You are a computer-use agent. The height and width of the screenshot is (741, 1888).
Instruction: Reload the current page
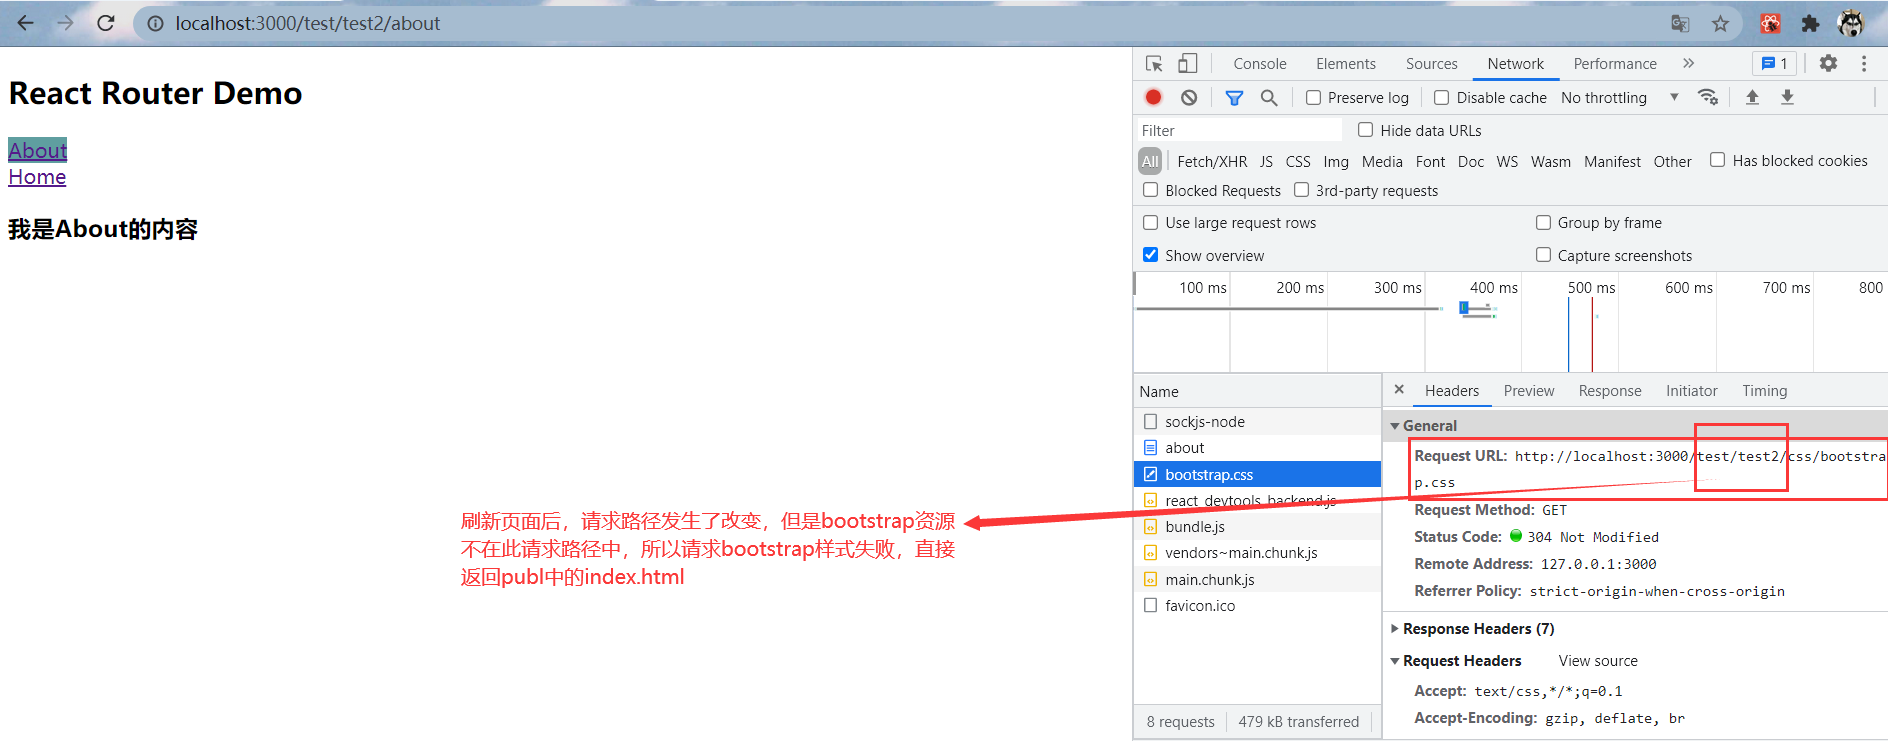[105, 23]
